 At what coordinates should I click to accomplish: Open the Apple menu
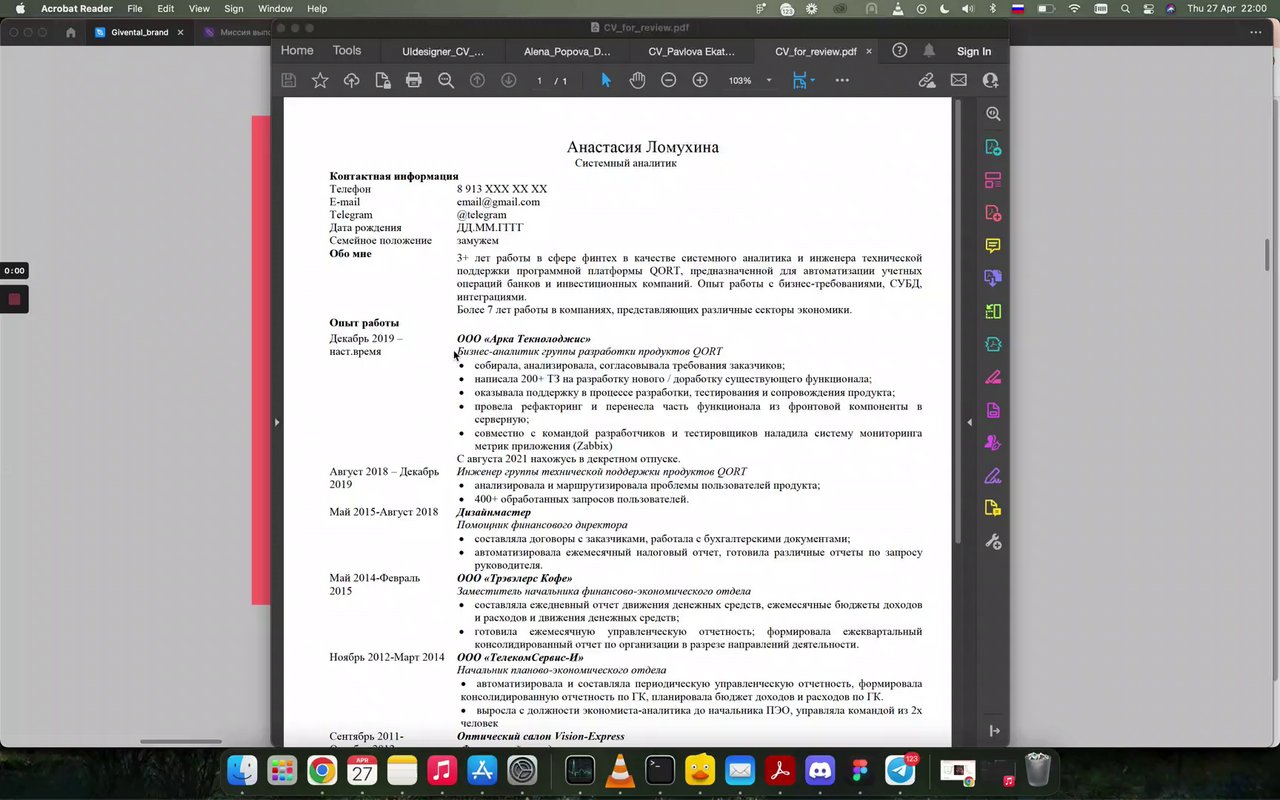click(x=20, y=8)
